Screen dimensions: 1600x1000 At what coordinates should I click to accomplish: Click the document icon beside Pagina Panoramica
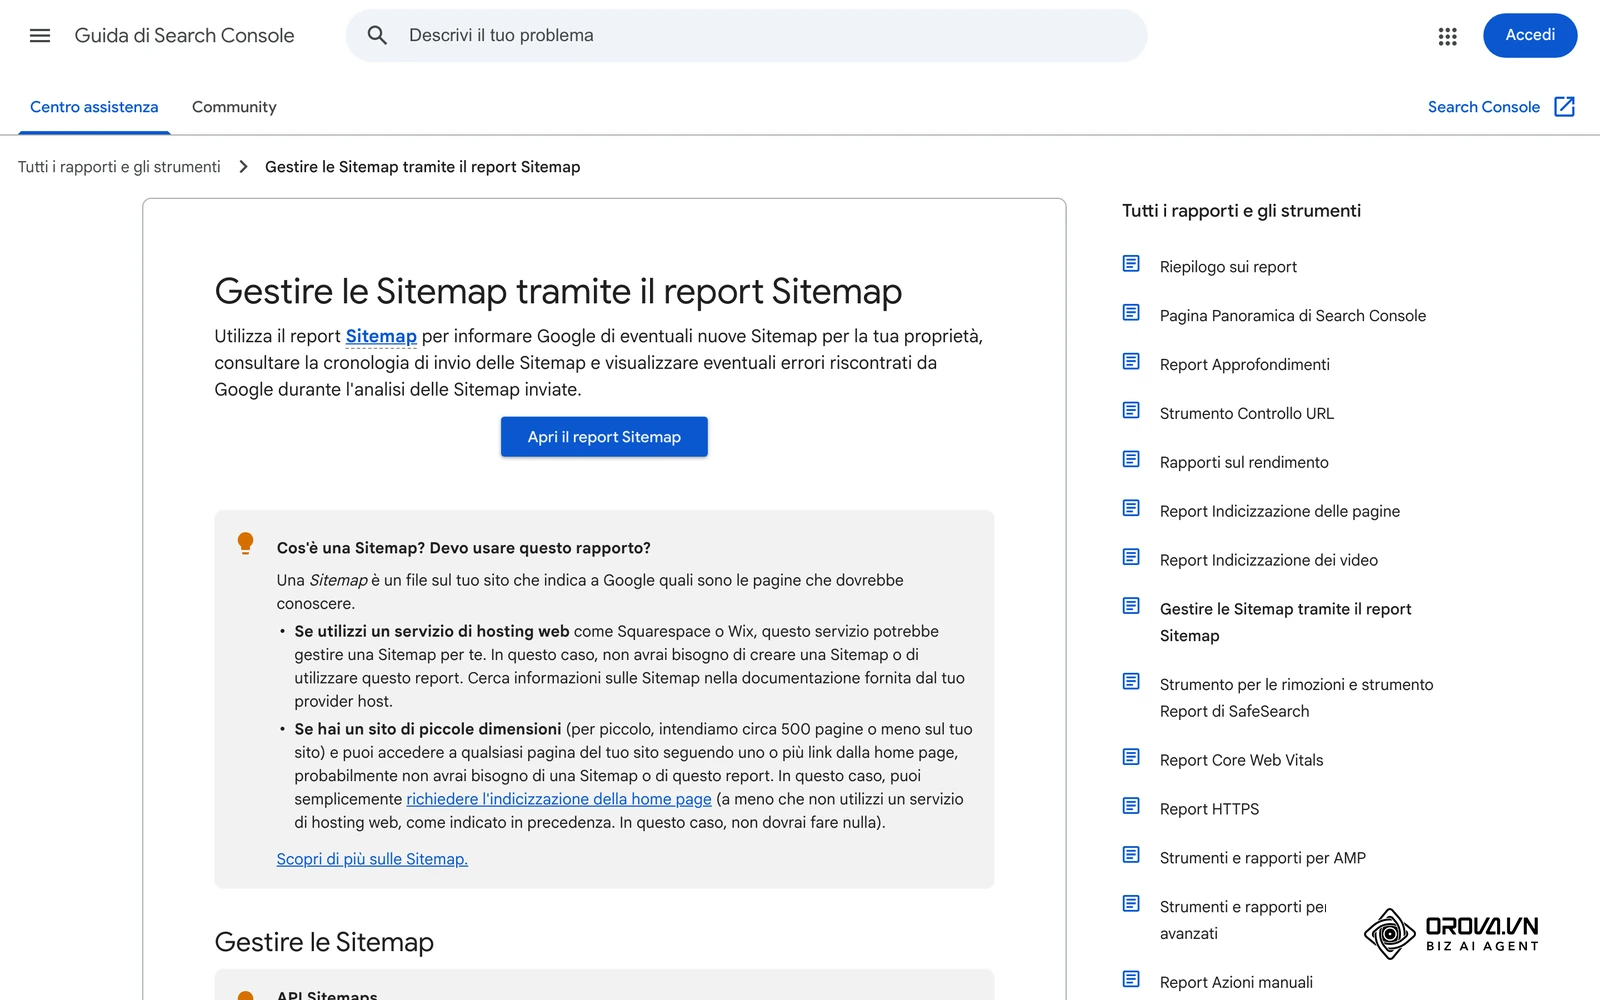coord(1131,313)
